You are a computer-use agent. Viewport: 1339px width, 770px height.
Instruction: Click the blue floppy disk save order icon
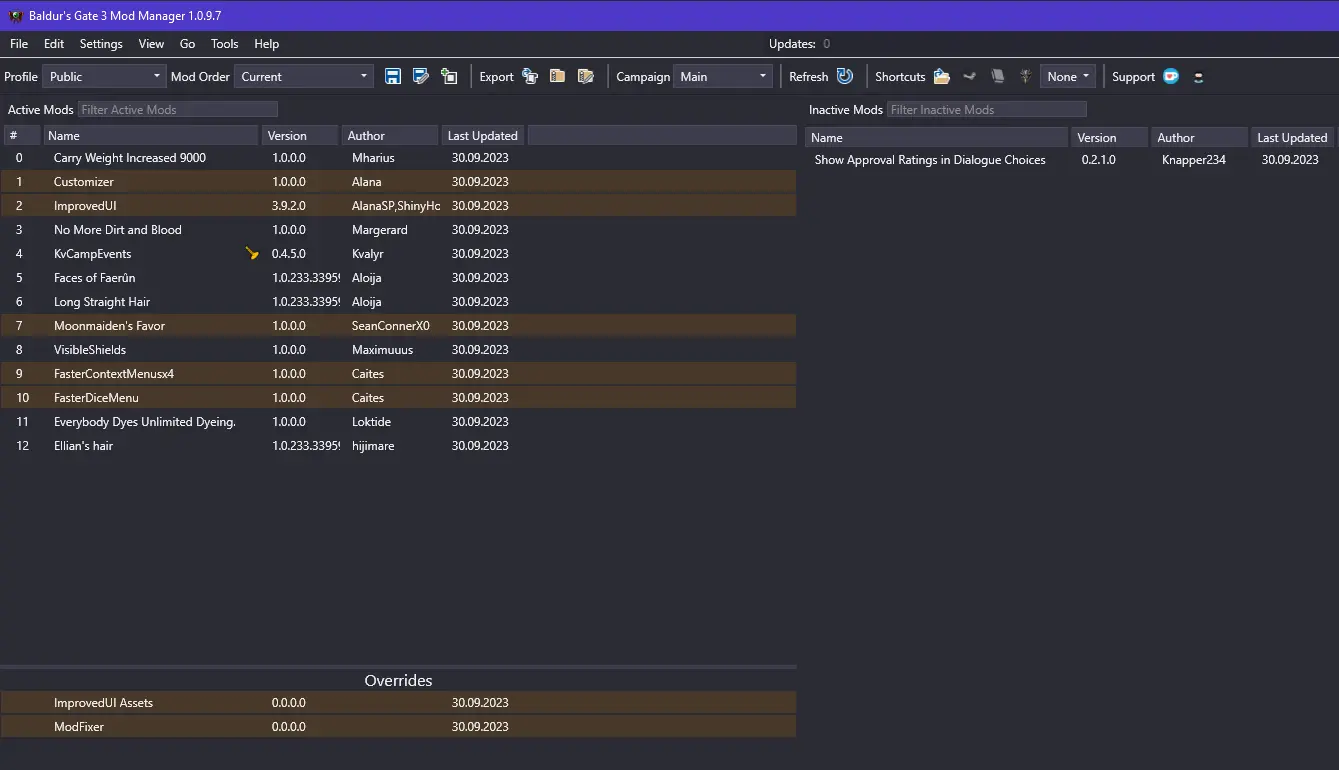click(393, 76)
